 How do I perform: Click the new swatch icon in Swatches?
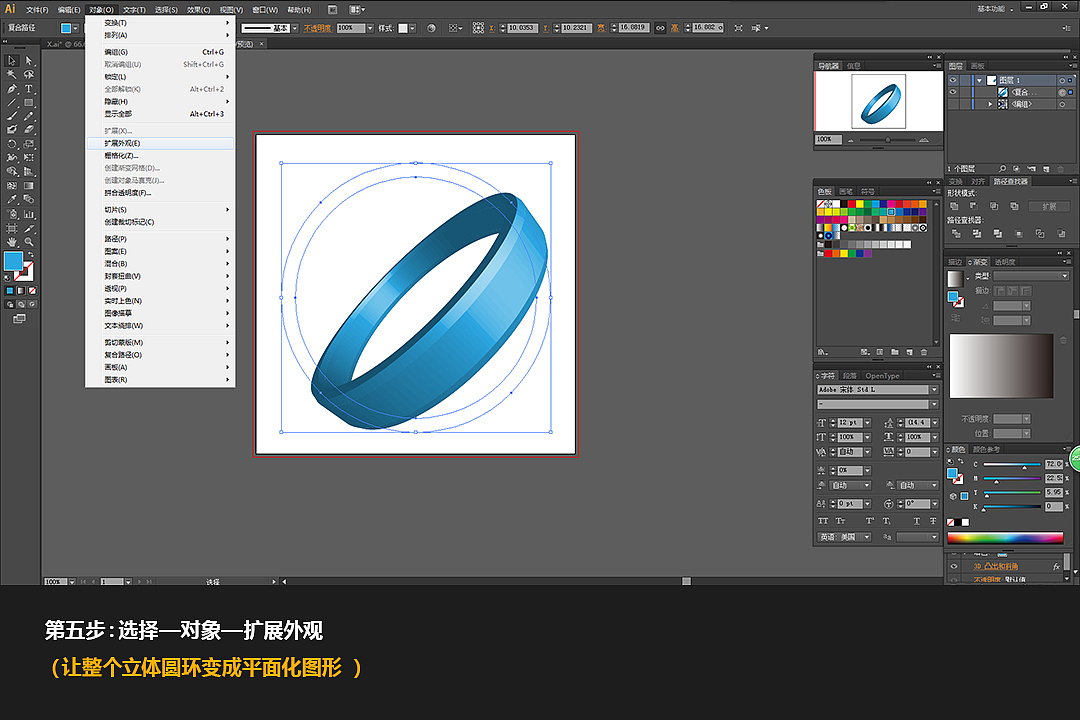[909, 352]
